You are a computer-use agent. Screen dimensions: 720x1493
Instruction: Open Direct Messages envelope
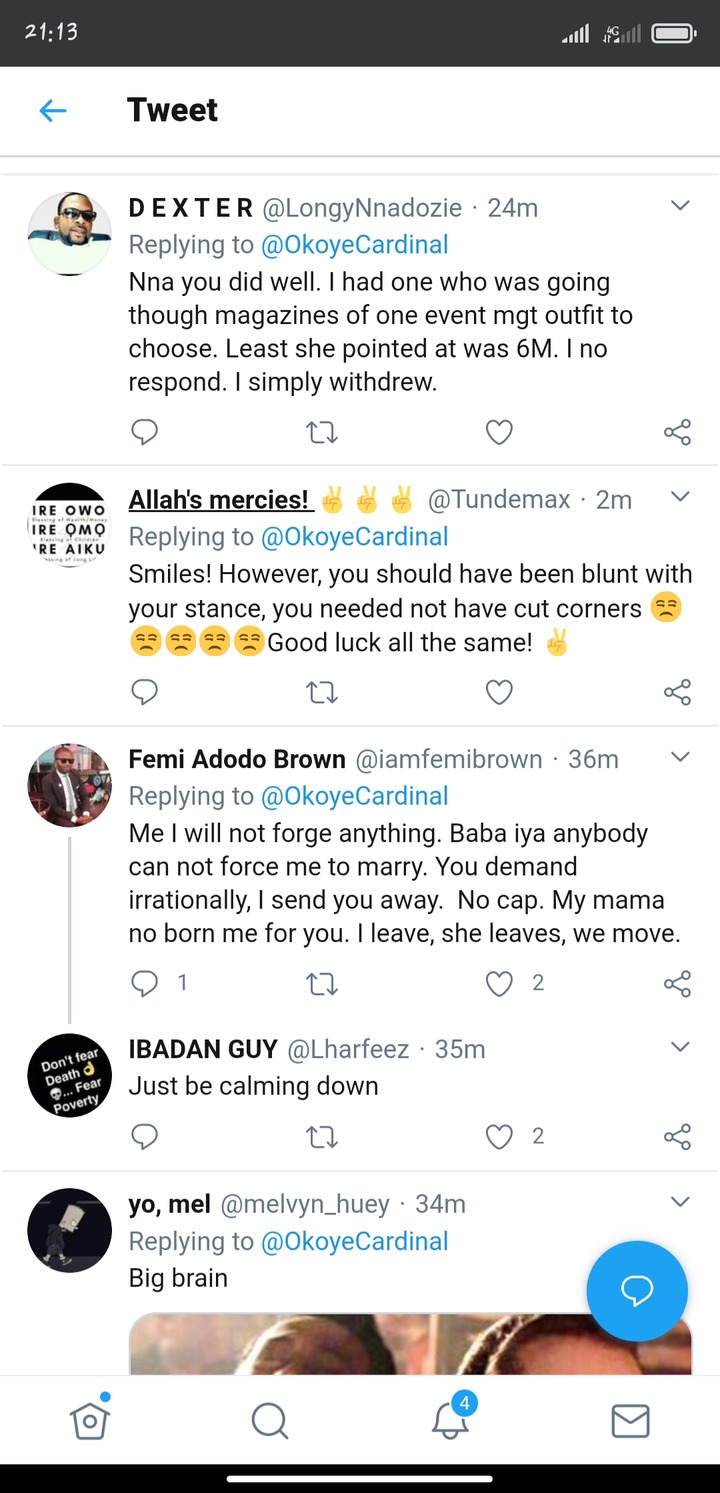point(630,1420)
